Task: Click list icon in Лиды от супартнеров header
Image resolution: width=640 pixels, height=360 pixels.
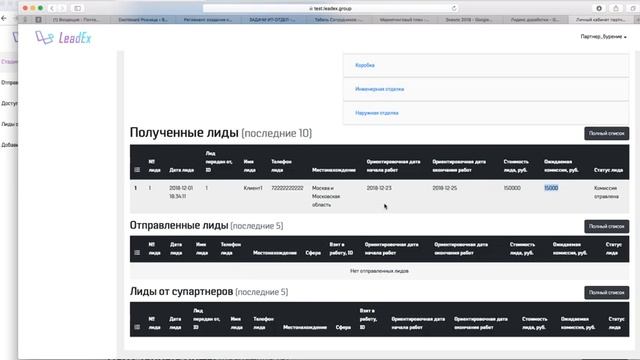Action: point(137,327)
